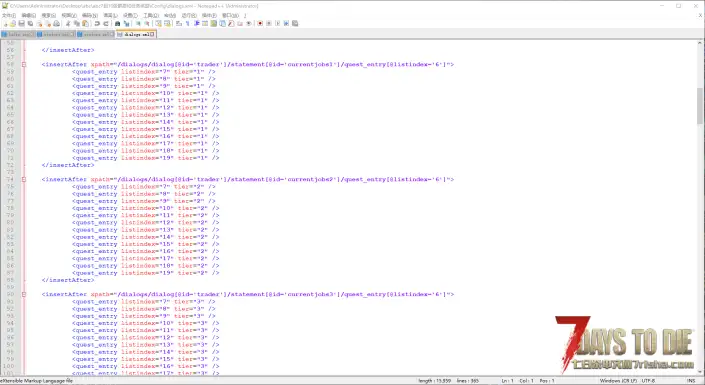Open the 工具(O) Tools menu
The width and height of the screenshot is (705, 385).
(x=151, y=15)
